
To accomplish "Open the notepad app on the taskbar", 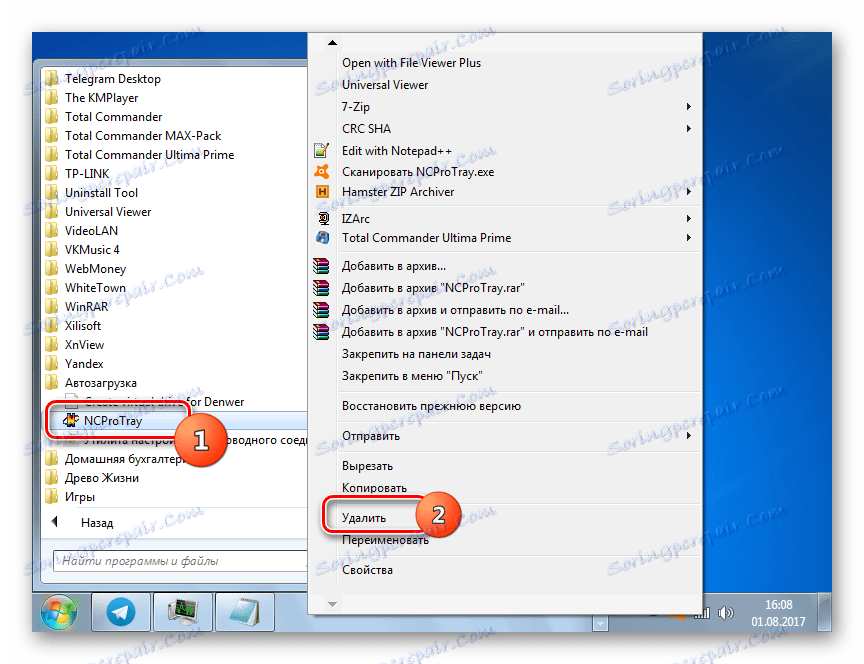I will coord(244,612).
